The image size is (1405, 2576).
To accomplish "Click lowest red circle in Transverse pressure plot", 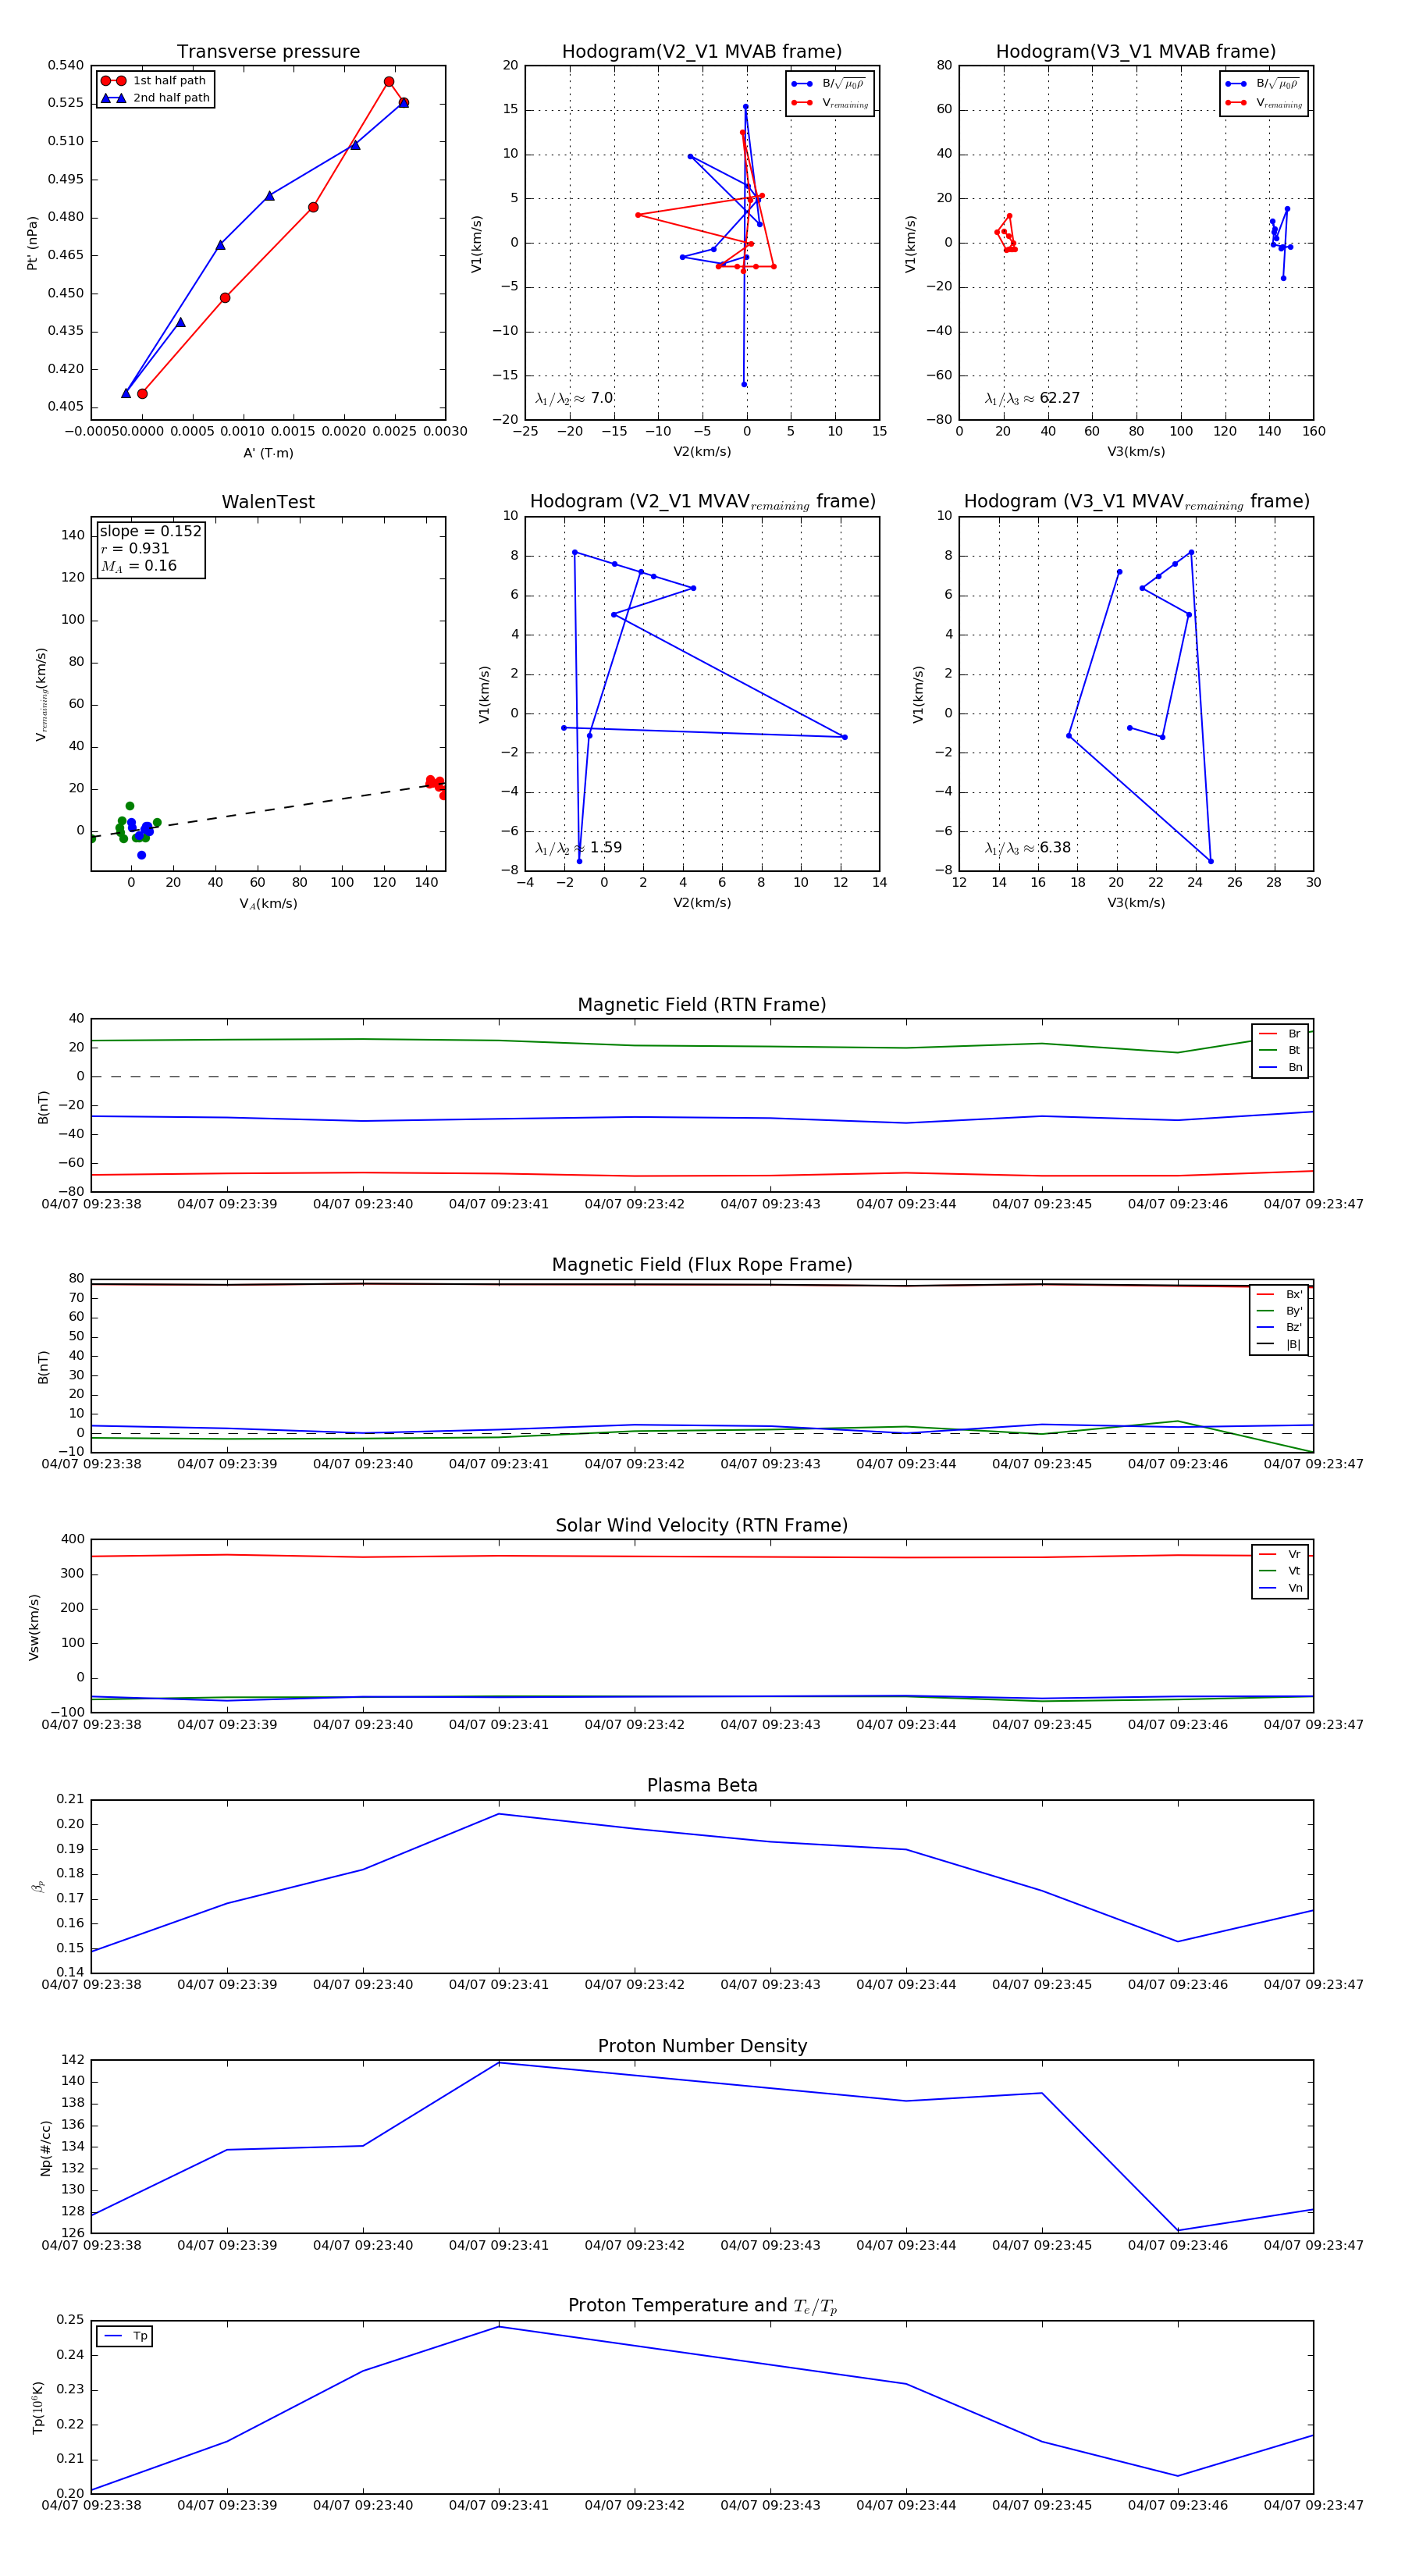I will point(142,394).
